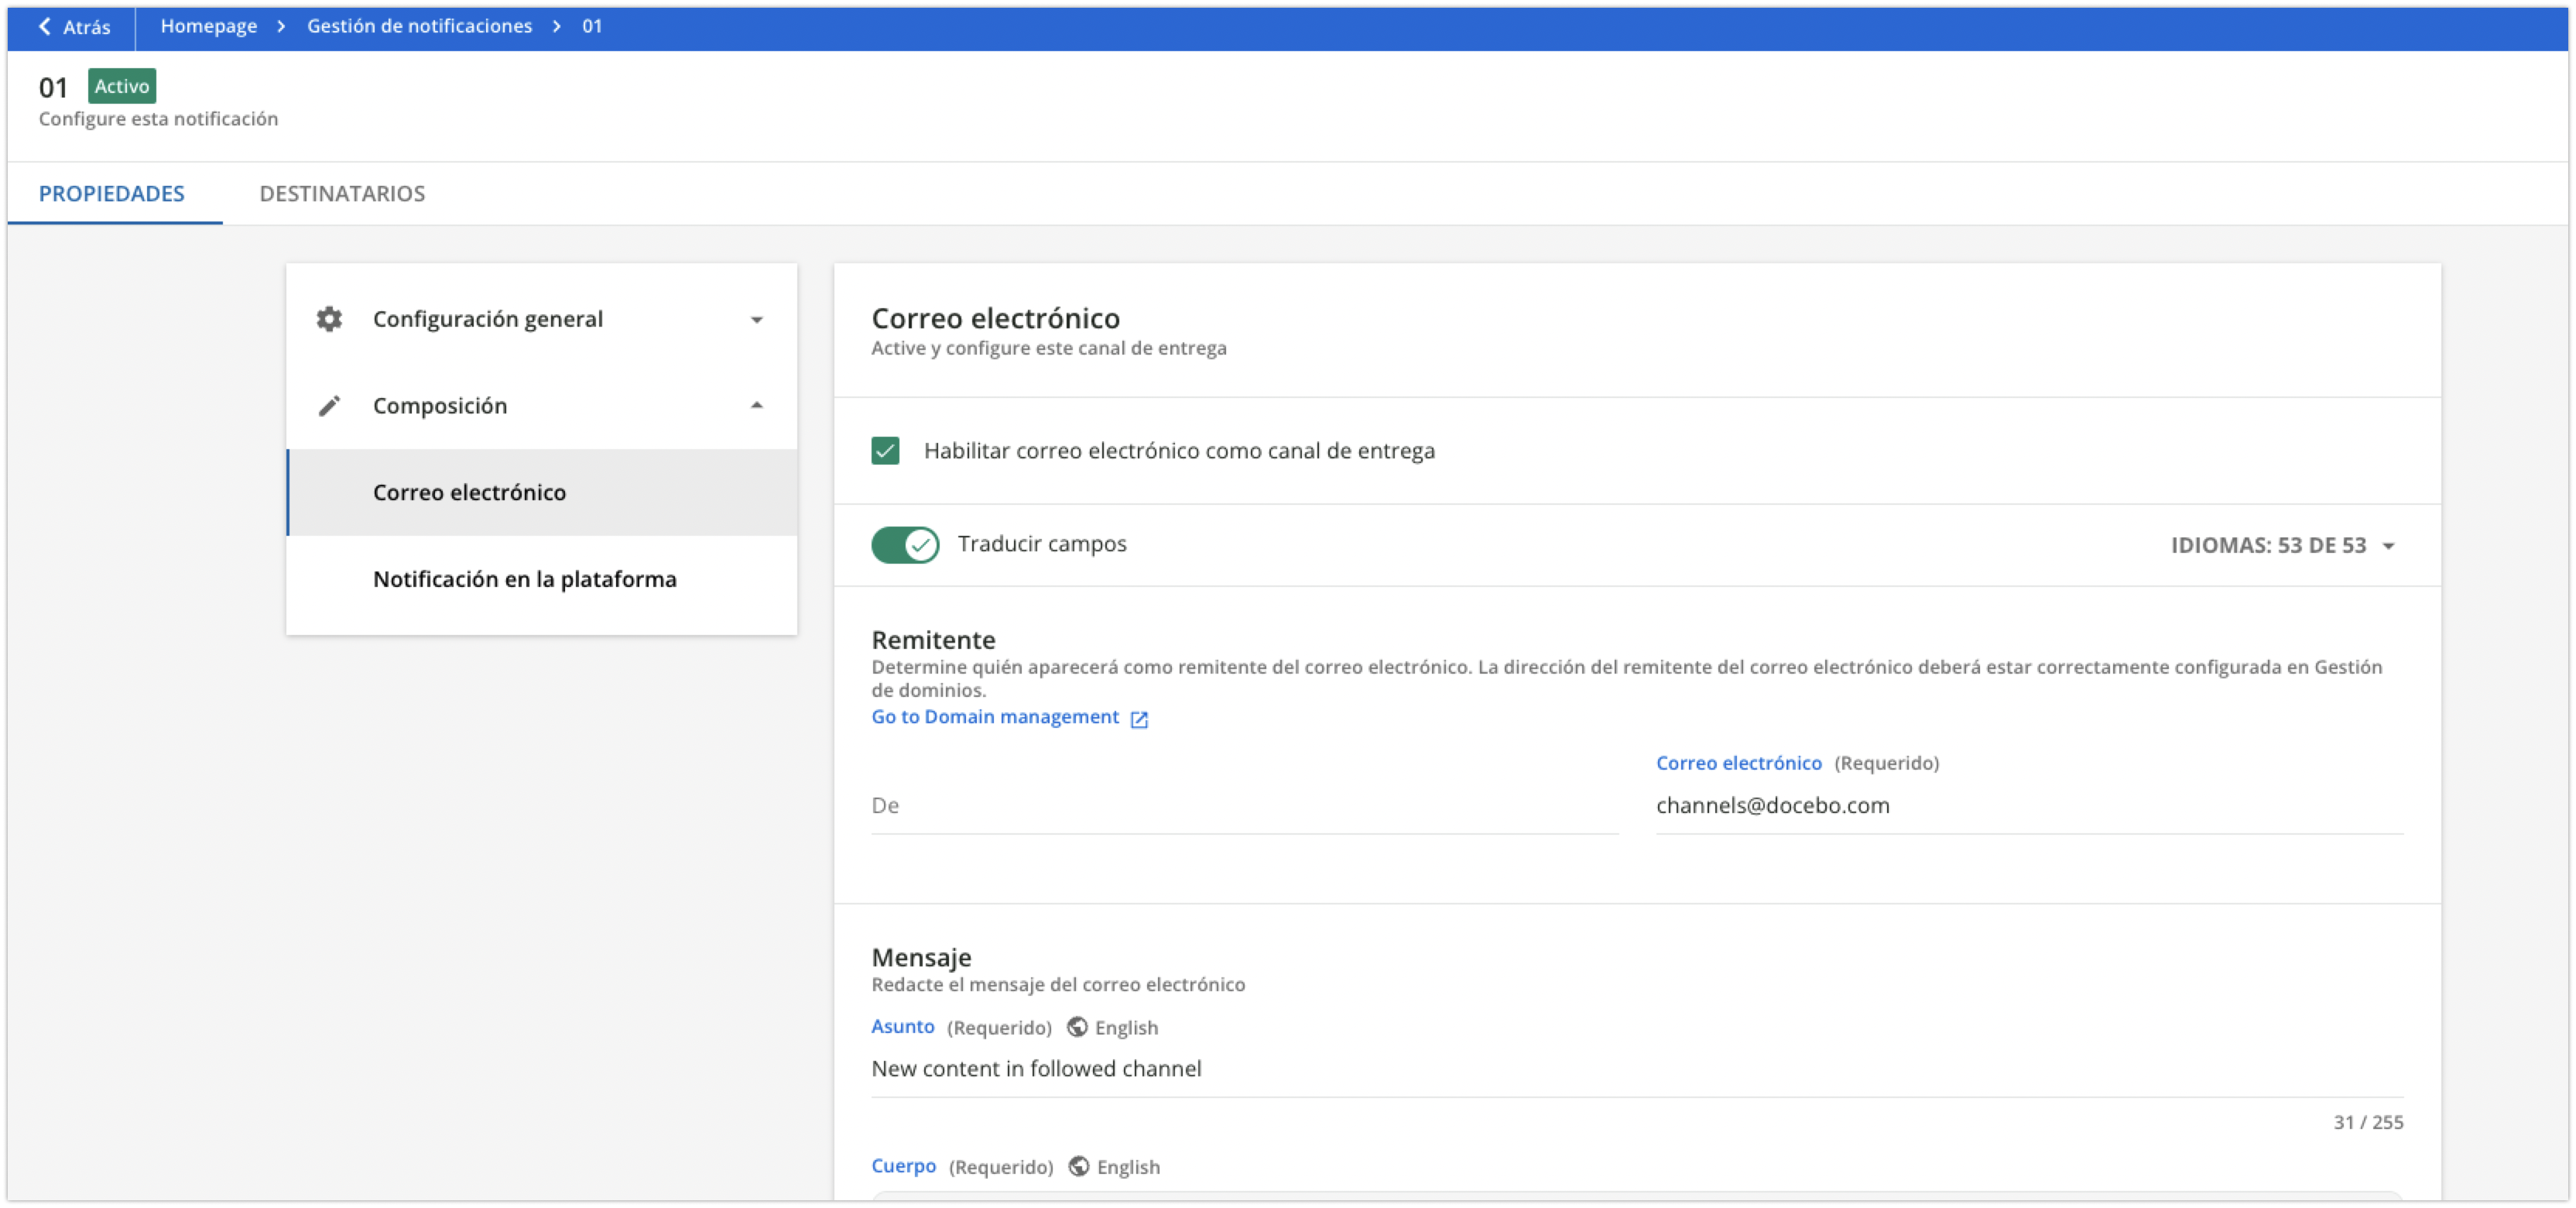Viewport: 2576px width, 1208px height.
Task: Collapse the Composición section arrow
Action: pos(757,405)
